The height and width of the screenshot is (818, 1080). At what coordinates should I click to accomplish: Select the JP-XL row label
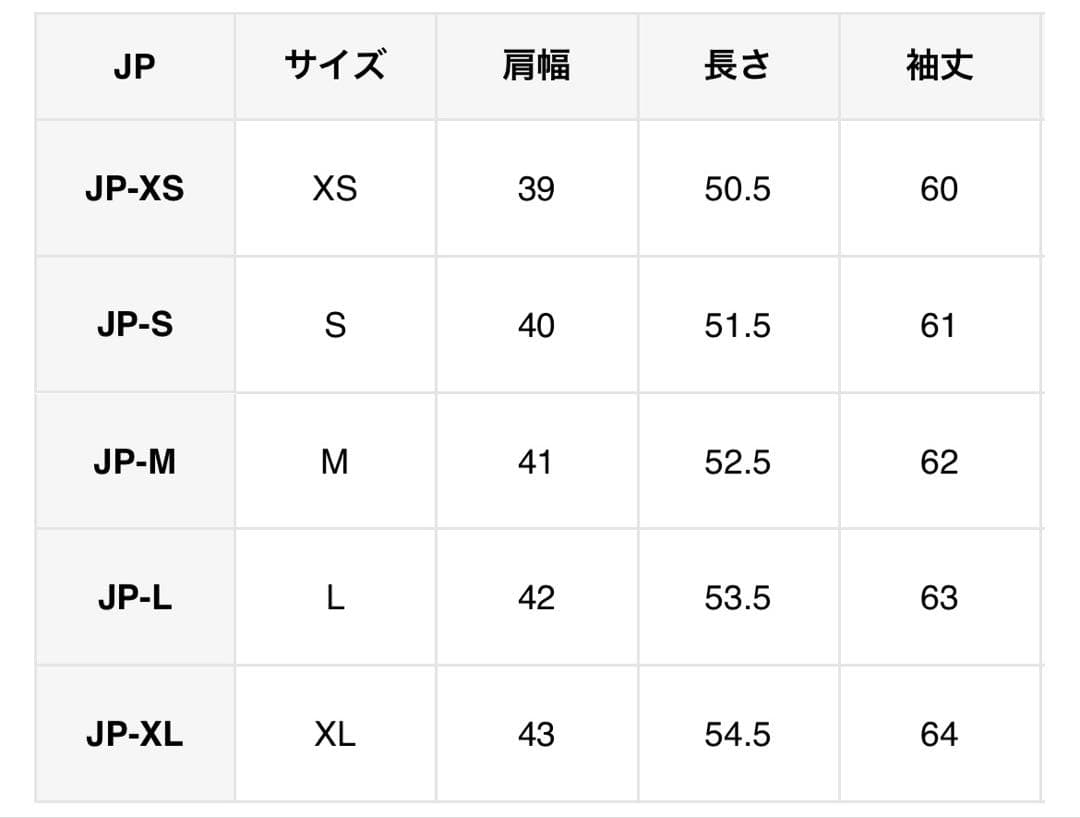click(135, 735)
